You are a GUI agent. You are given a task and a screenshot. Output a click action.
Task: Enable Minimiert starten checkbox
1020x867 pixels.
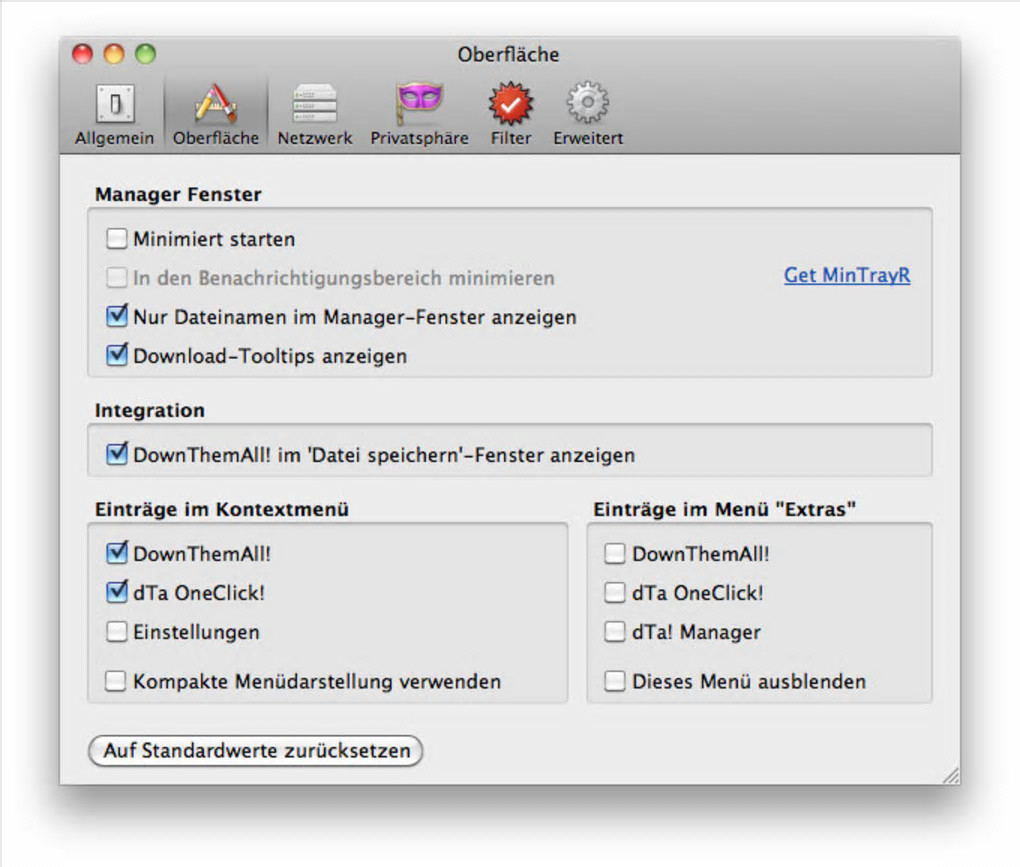click(x=118, y=239)
